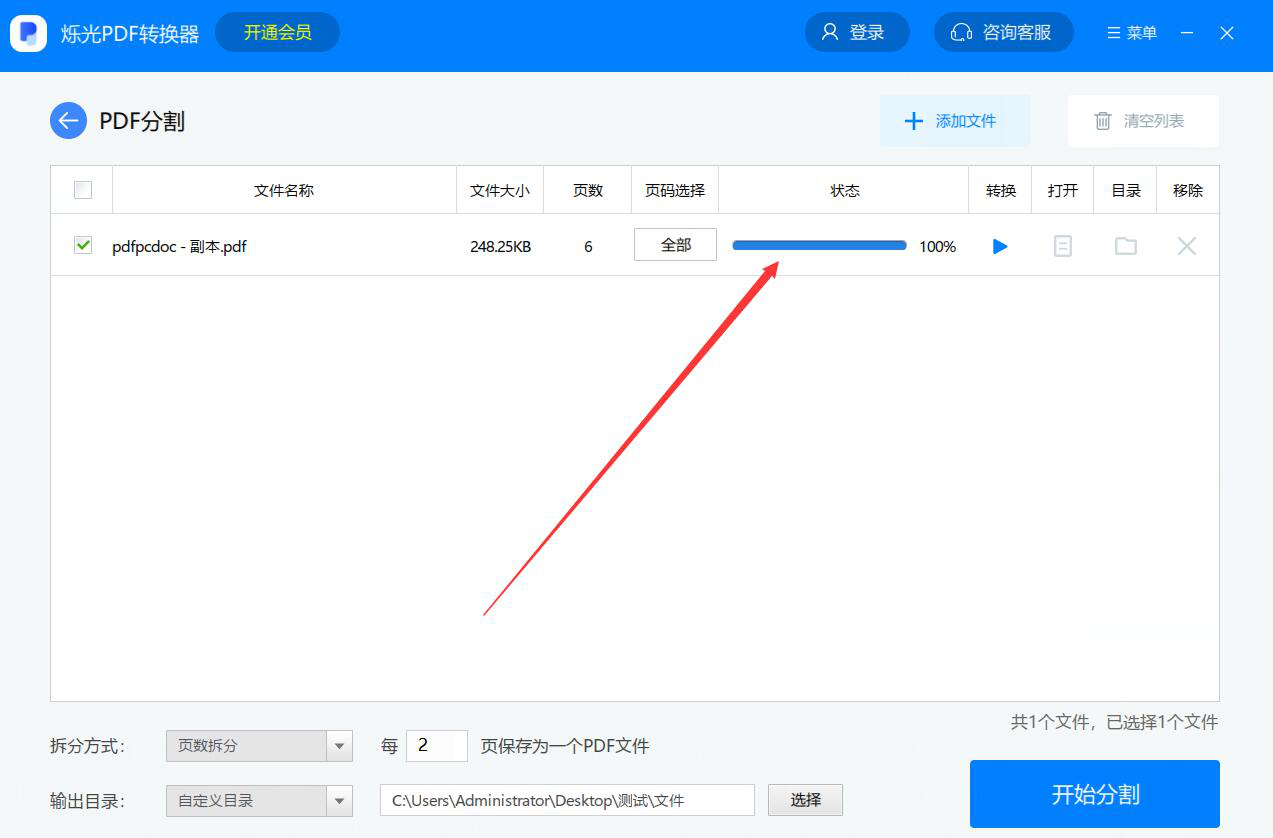Close the PDF converter window
Viewport: 1273px width, 838px height.
click(1227, 33)
